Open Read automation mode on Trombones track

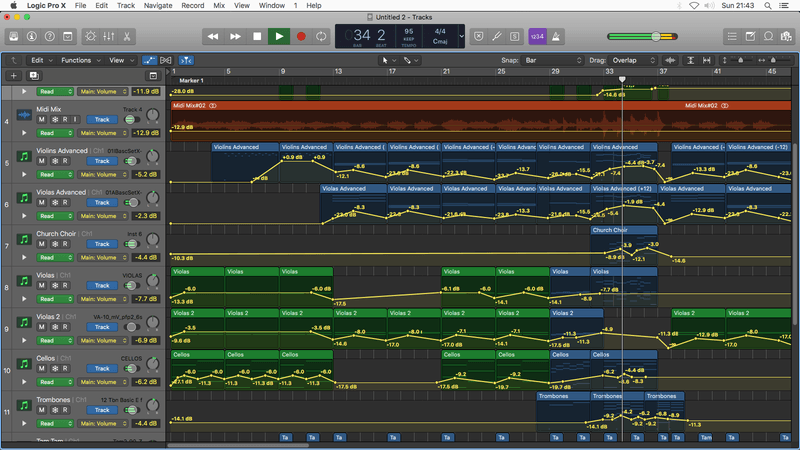pos(55,423)
